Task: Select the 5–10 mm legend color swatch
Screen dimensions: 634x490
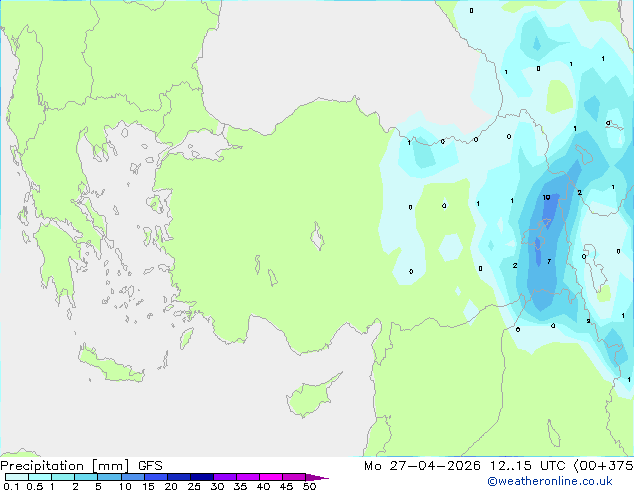Action: pyautogui.click(x=109, y=477)
